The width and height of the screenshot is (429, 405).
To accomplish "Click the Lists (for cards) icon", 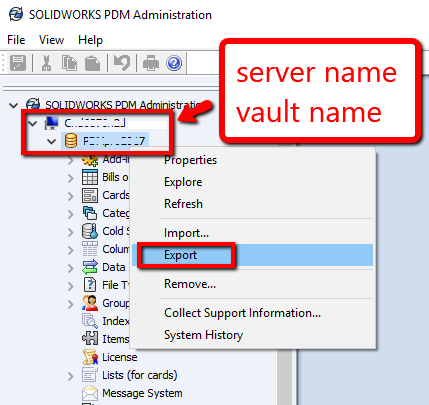I will (x=90, y=375).
